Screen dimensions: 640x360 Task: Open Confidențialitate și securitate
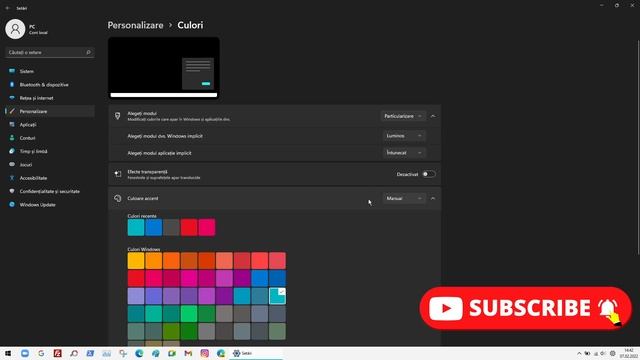[x=50, y=191]
